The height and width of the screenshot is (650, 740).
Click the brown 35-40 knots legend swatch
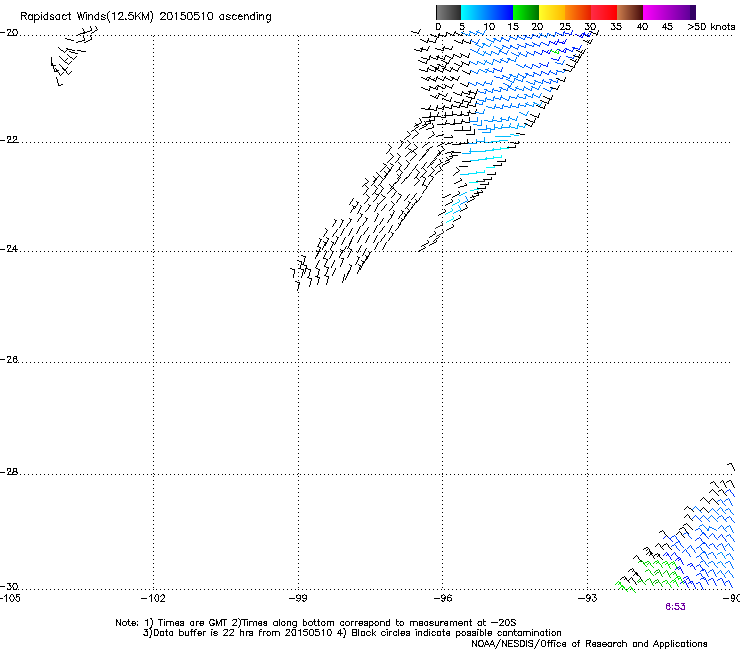point(630,12)
